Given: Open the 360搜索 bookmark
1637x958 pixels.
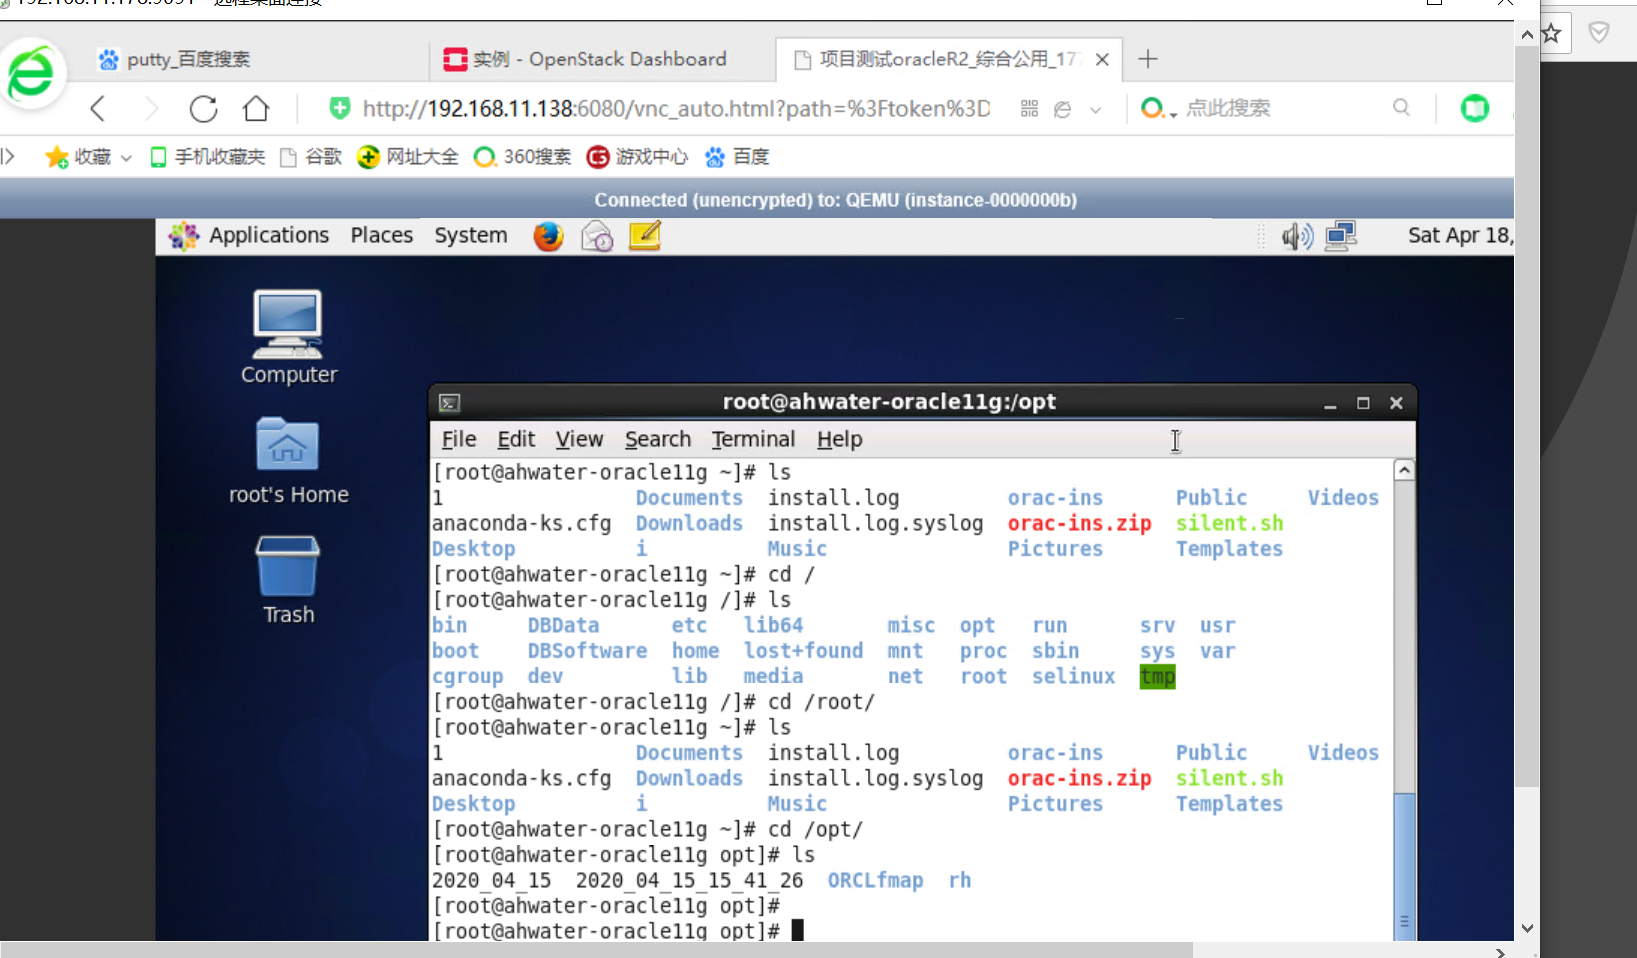Looking at the screenshot, I should pyautogui.click(x=522, y=157).
